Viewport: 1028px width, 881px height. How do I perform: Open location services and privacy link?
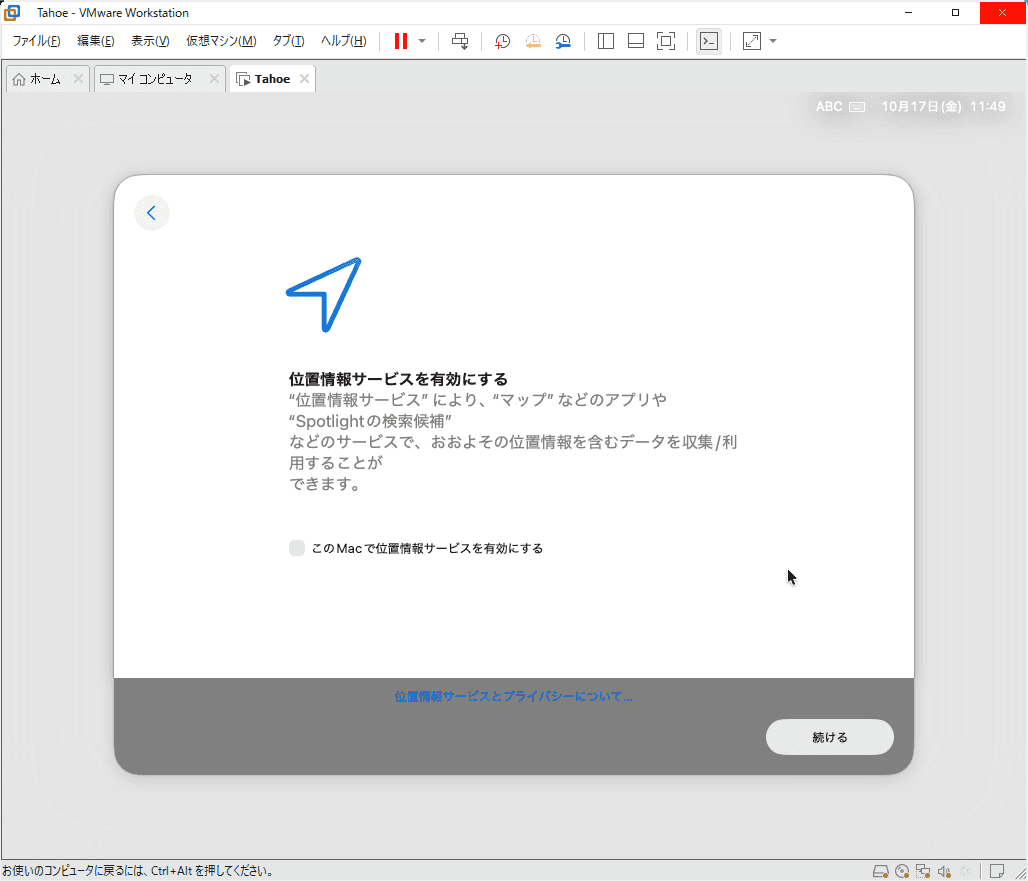[513, 696]
